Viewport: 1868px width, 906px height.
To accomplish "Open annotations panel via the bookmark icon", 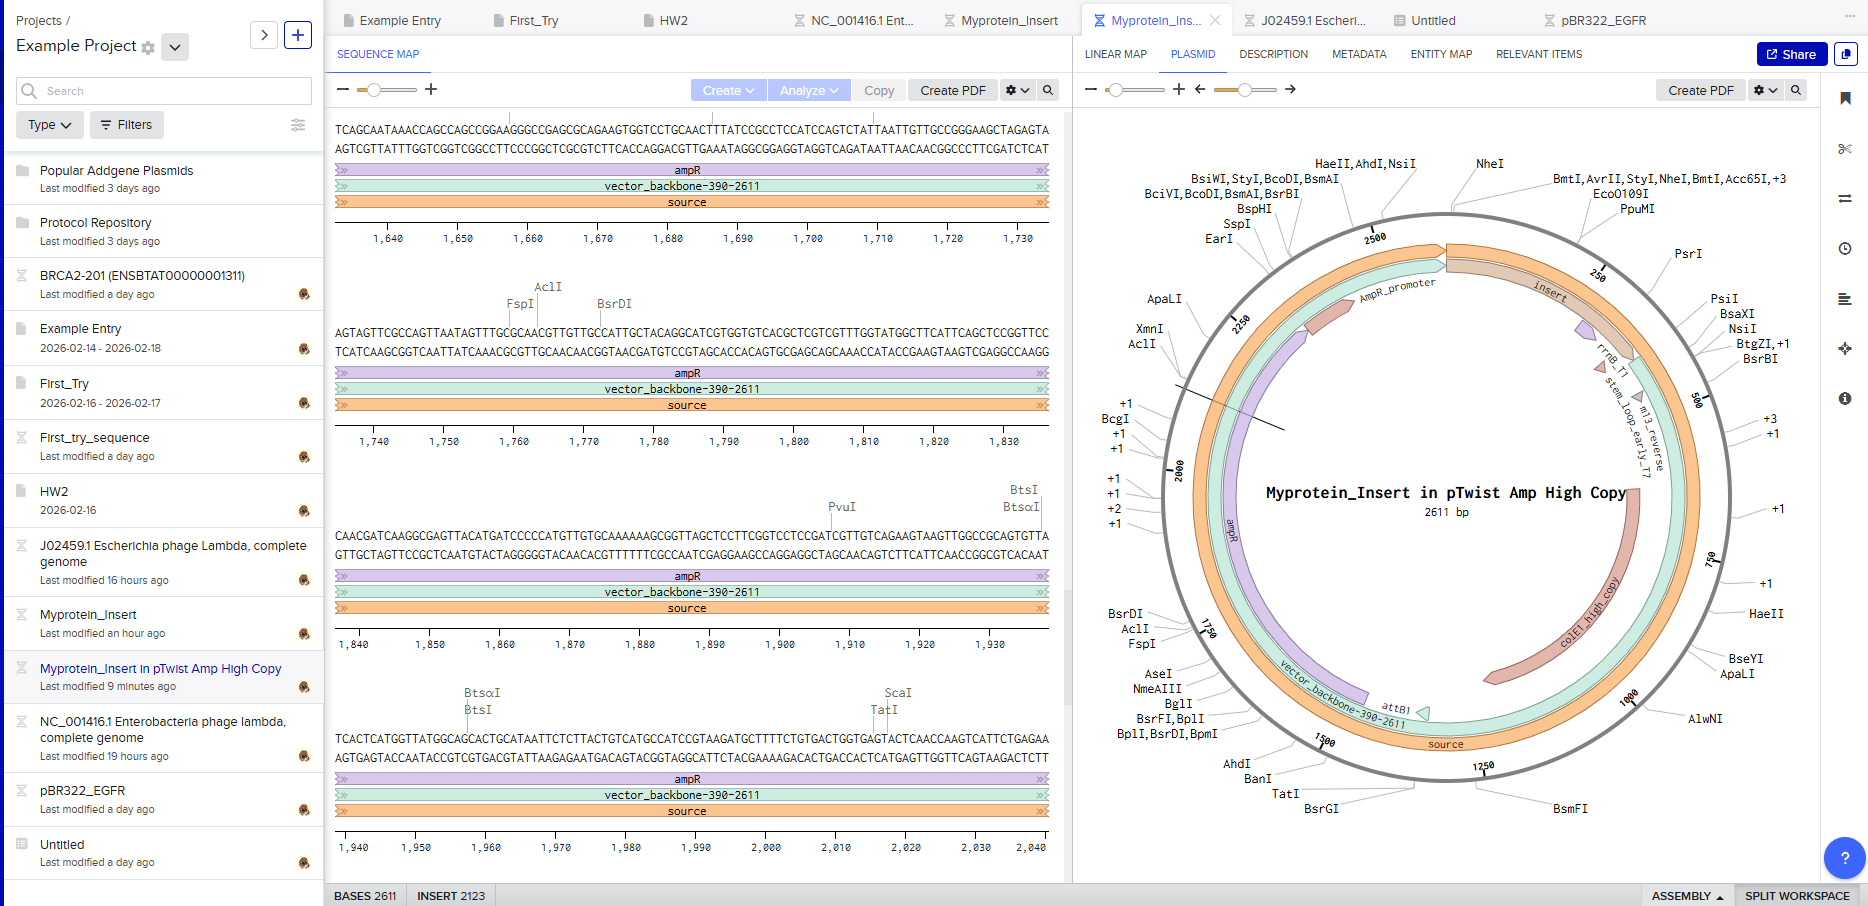I will click(1845, 98).
